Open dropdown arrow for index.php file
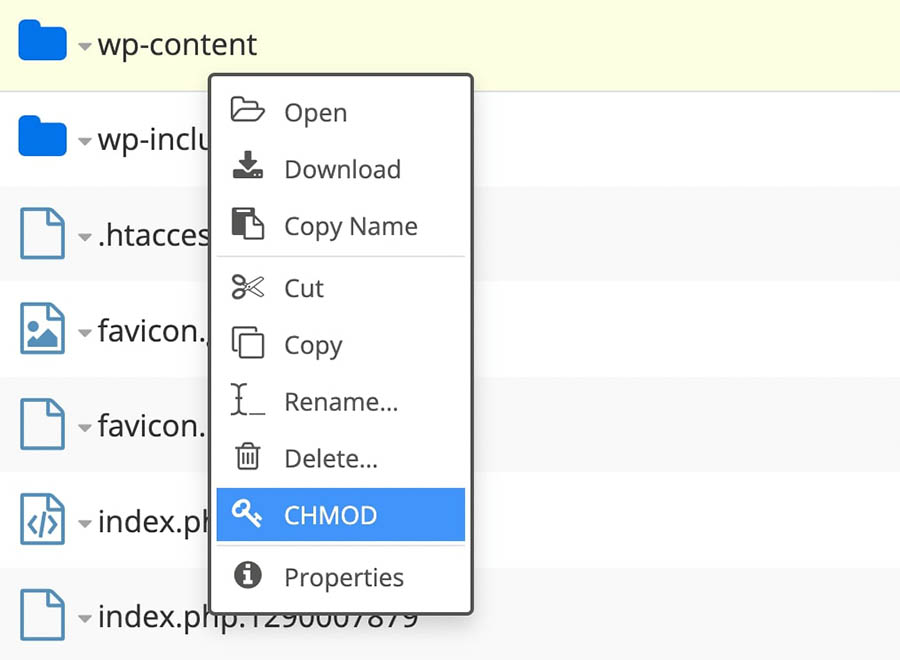Image resolution: width=900 pixels, height=660 pixels. [x=85, y=524]
